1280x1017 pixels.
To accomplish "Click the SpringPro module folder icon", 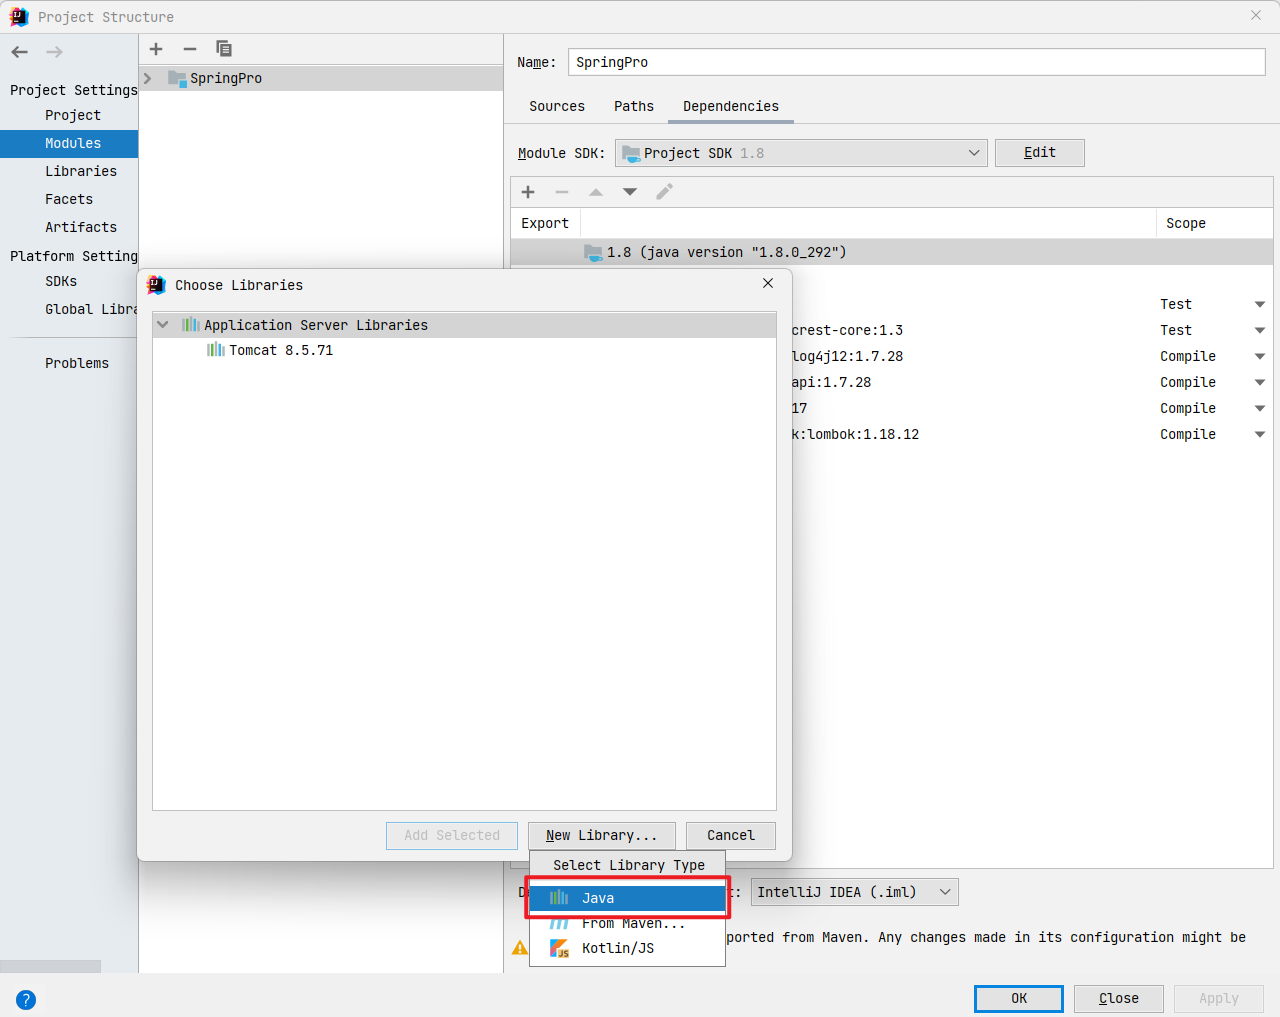I will (x=177, y=78).
